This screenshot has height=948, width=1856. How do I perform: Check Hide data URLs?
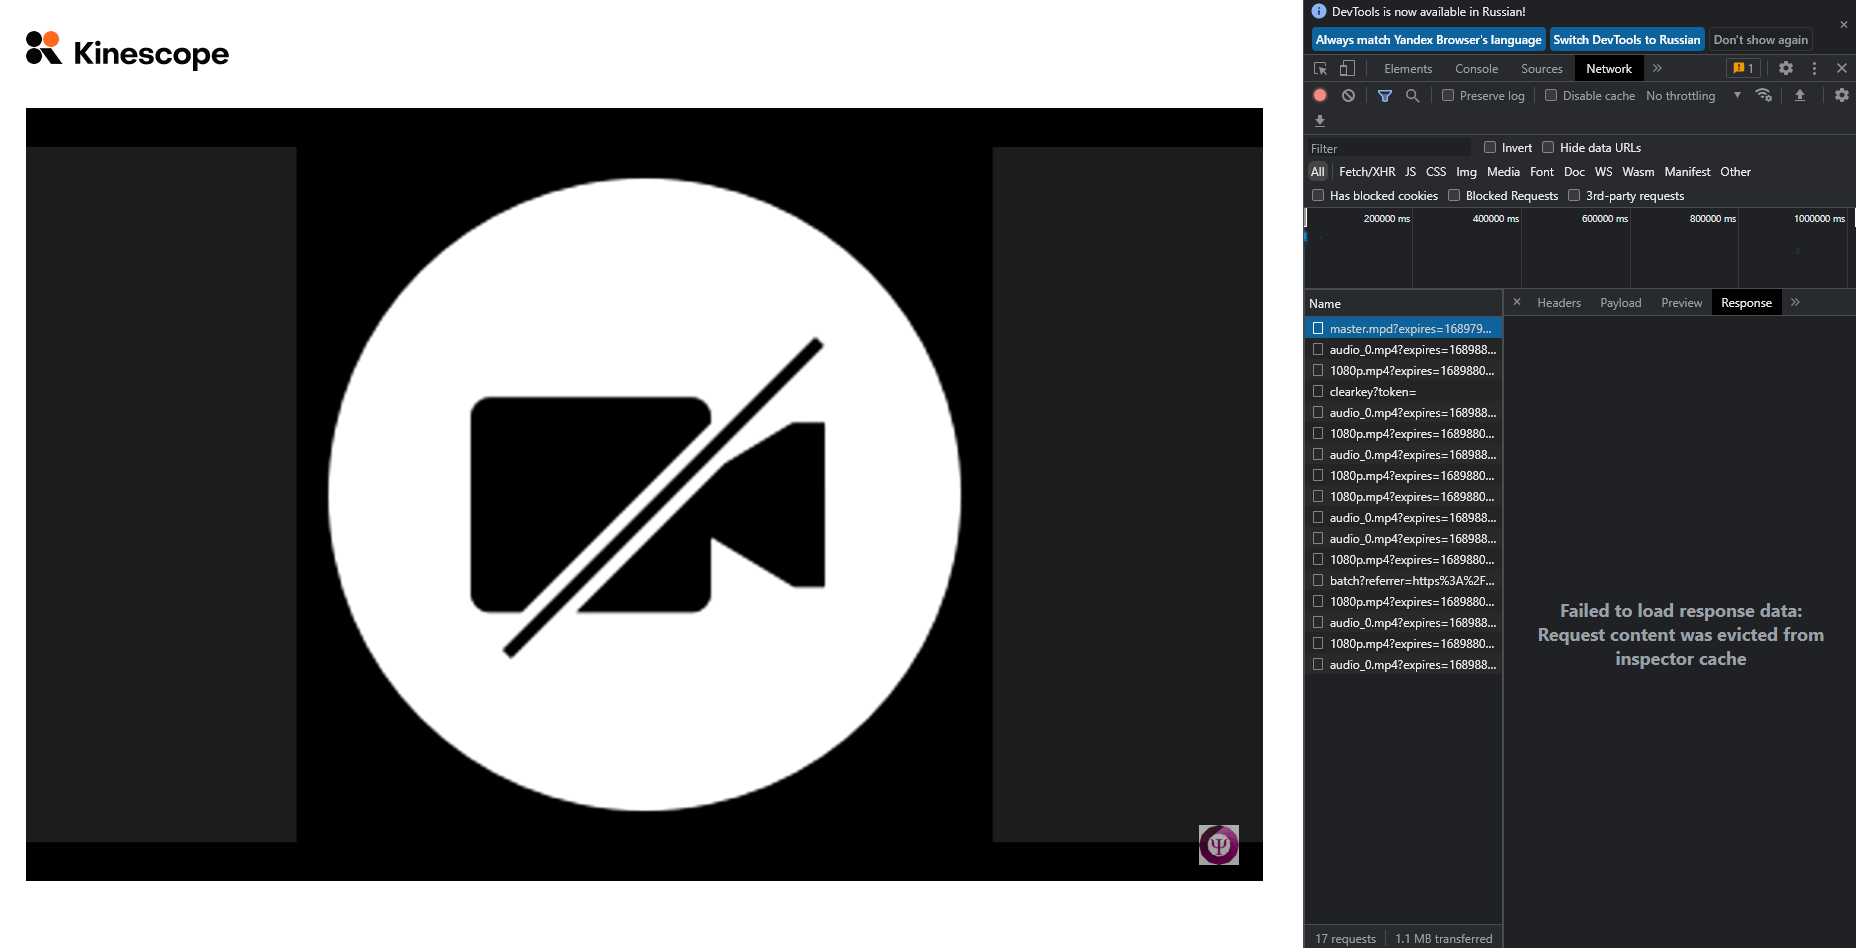(1548, 147)
